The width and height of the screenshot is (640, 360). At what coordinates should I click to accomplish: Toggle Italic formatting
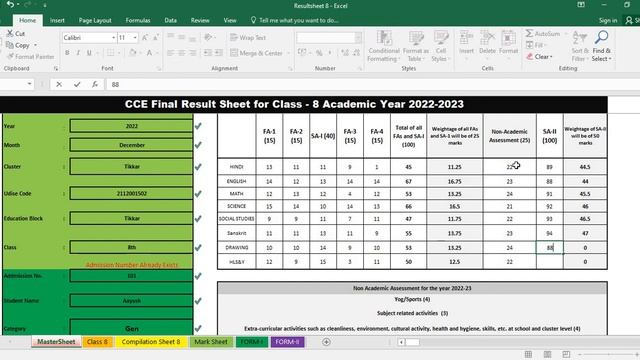coord(78,53)
